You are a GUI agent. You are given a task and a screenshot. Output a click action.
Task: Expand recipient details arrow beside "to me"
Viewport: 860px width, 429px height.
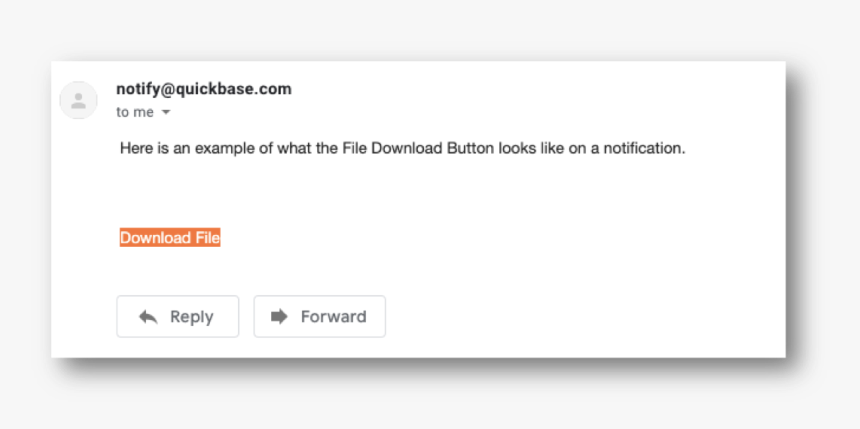click(x=166, y=113)
